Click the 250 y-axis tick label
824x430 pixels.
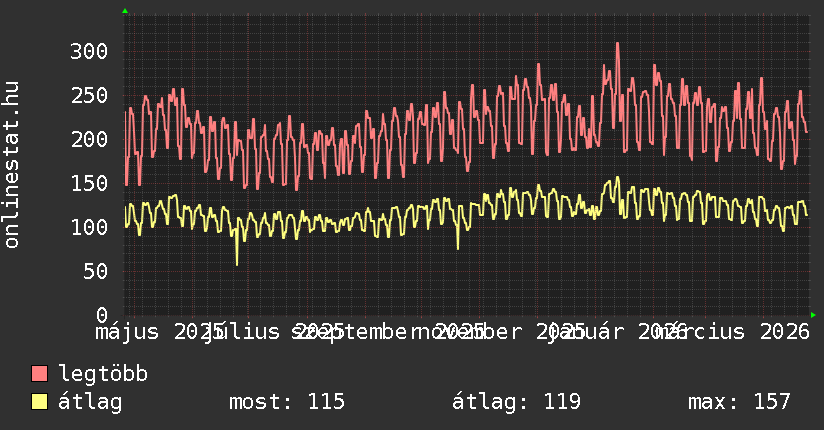pyautogui.click(x=88, y=95)
